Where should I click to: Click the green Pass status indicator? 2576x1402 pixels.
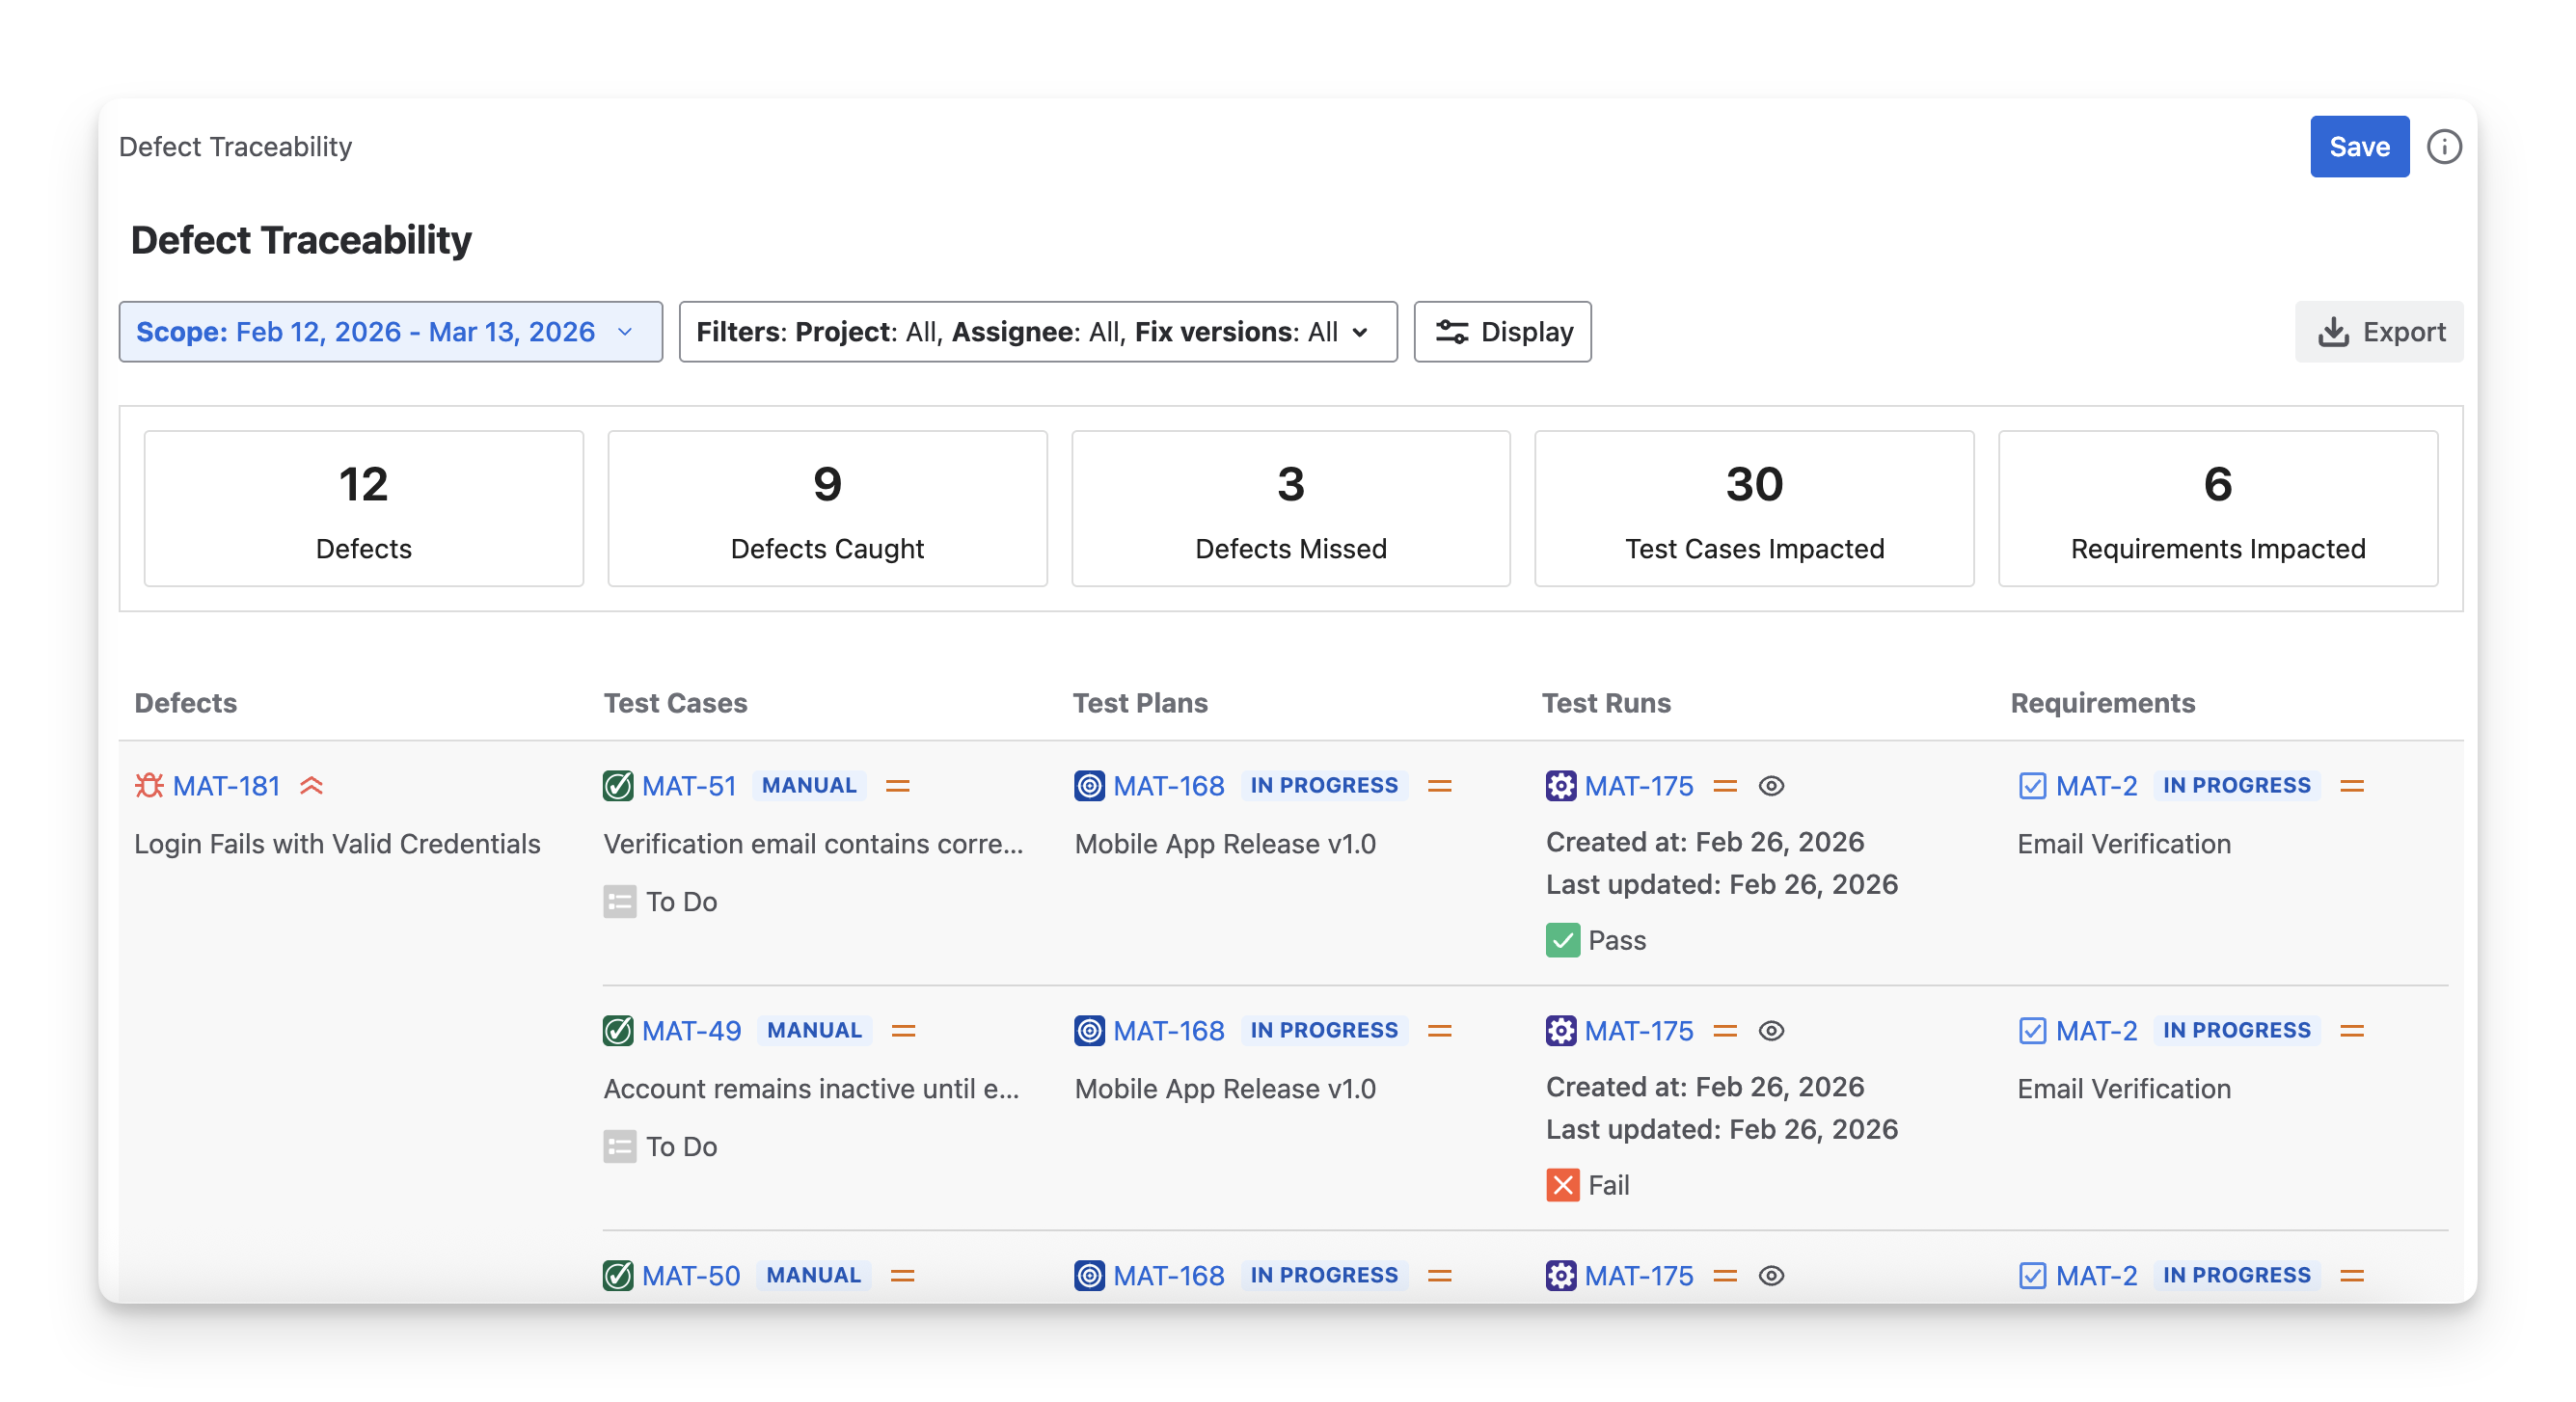click(x=1562, y=940)
